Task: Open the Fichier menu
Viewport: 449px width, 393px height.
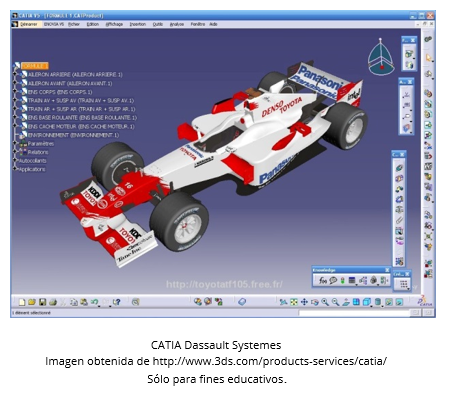Action: tap(74, 24)
